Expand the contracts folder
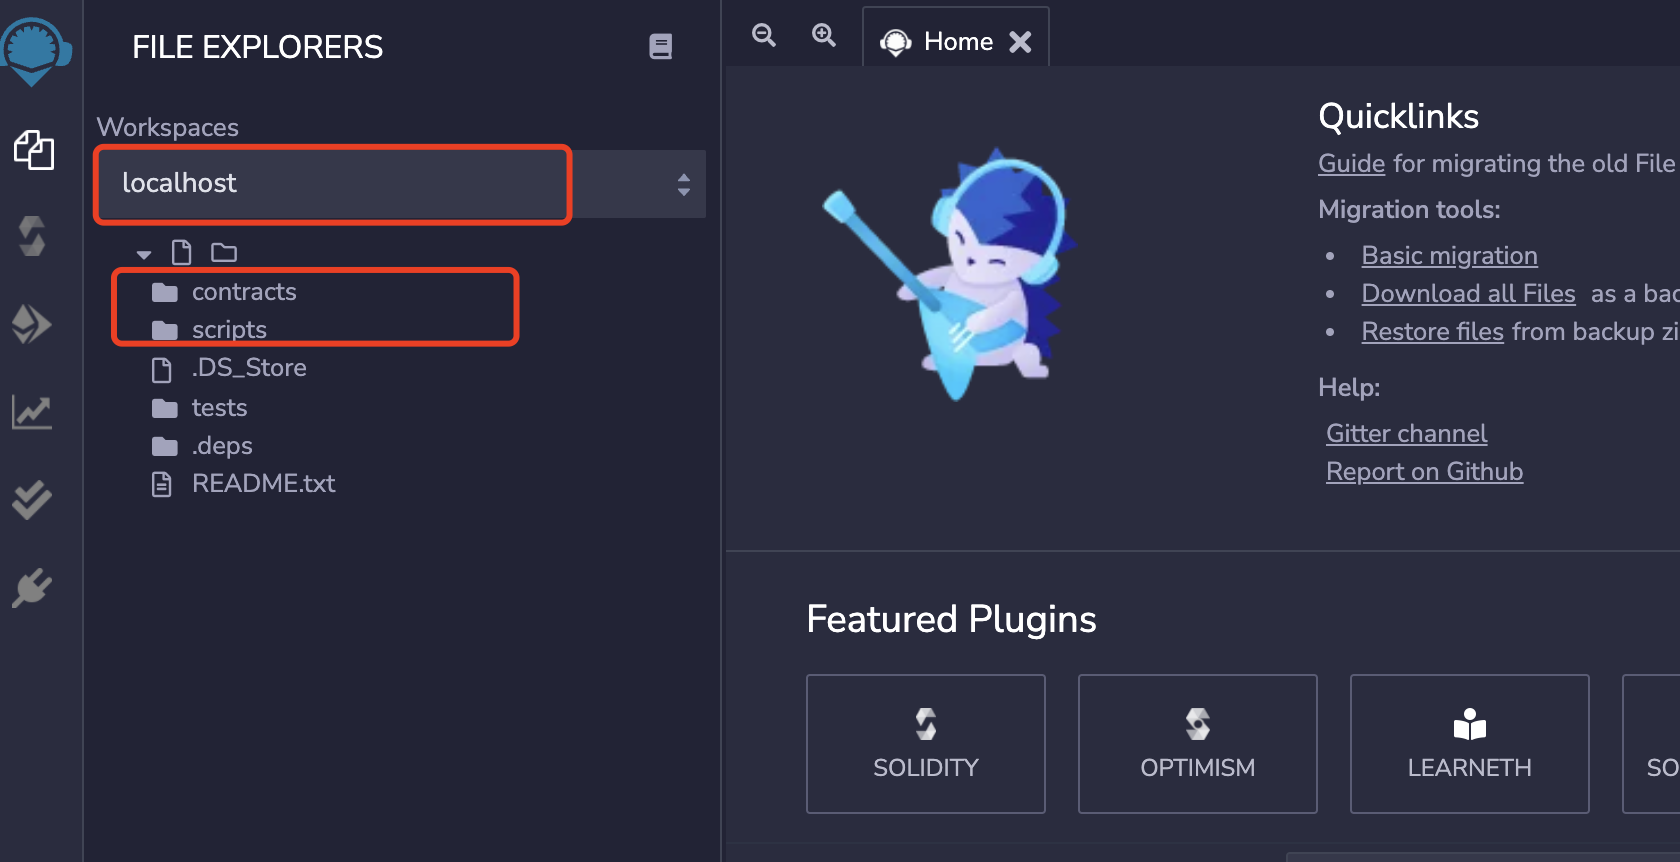 click(x=243, y=292)
